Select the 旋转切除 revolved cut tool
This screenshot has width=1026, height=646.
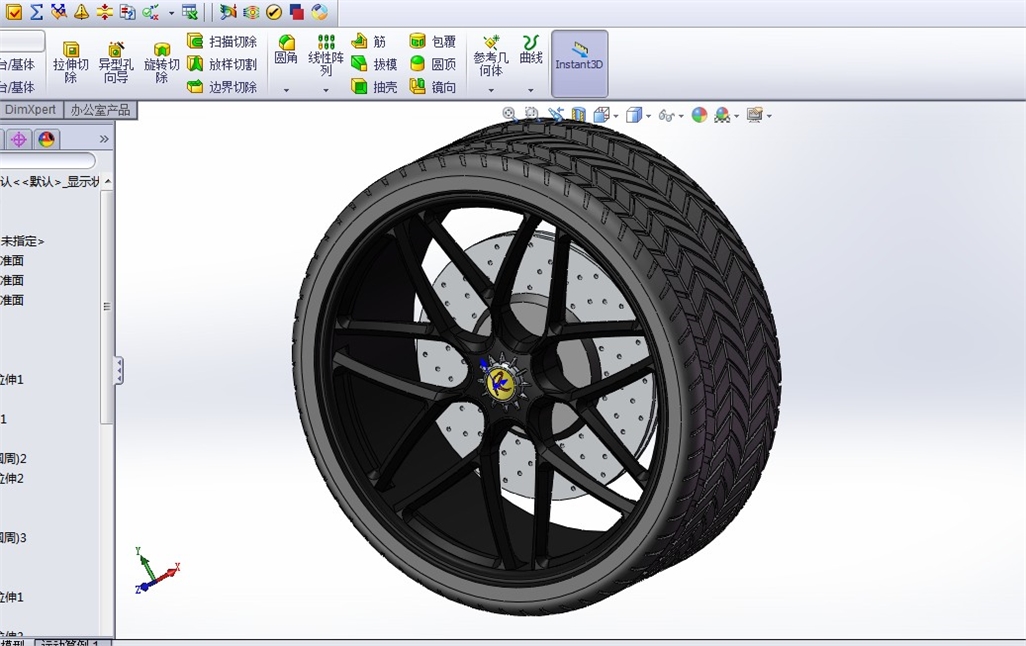tap(162, 62)
